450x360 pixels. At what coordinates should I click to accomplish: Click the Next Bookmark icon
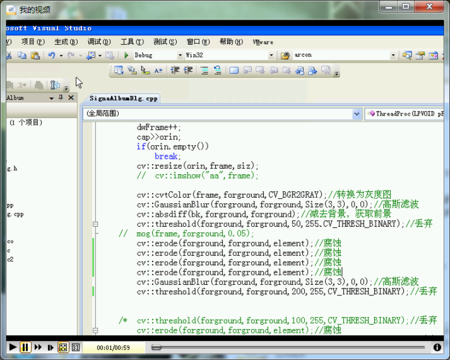(x=260, y=70)
